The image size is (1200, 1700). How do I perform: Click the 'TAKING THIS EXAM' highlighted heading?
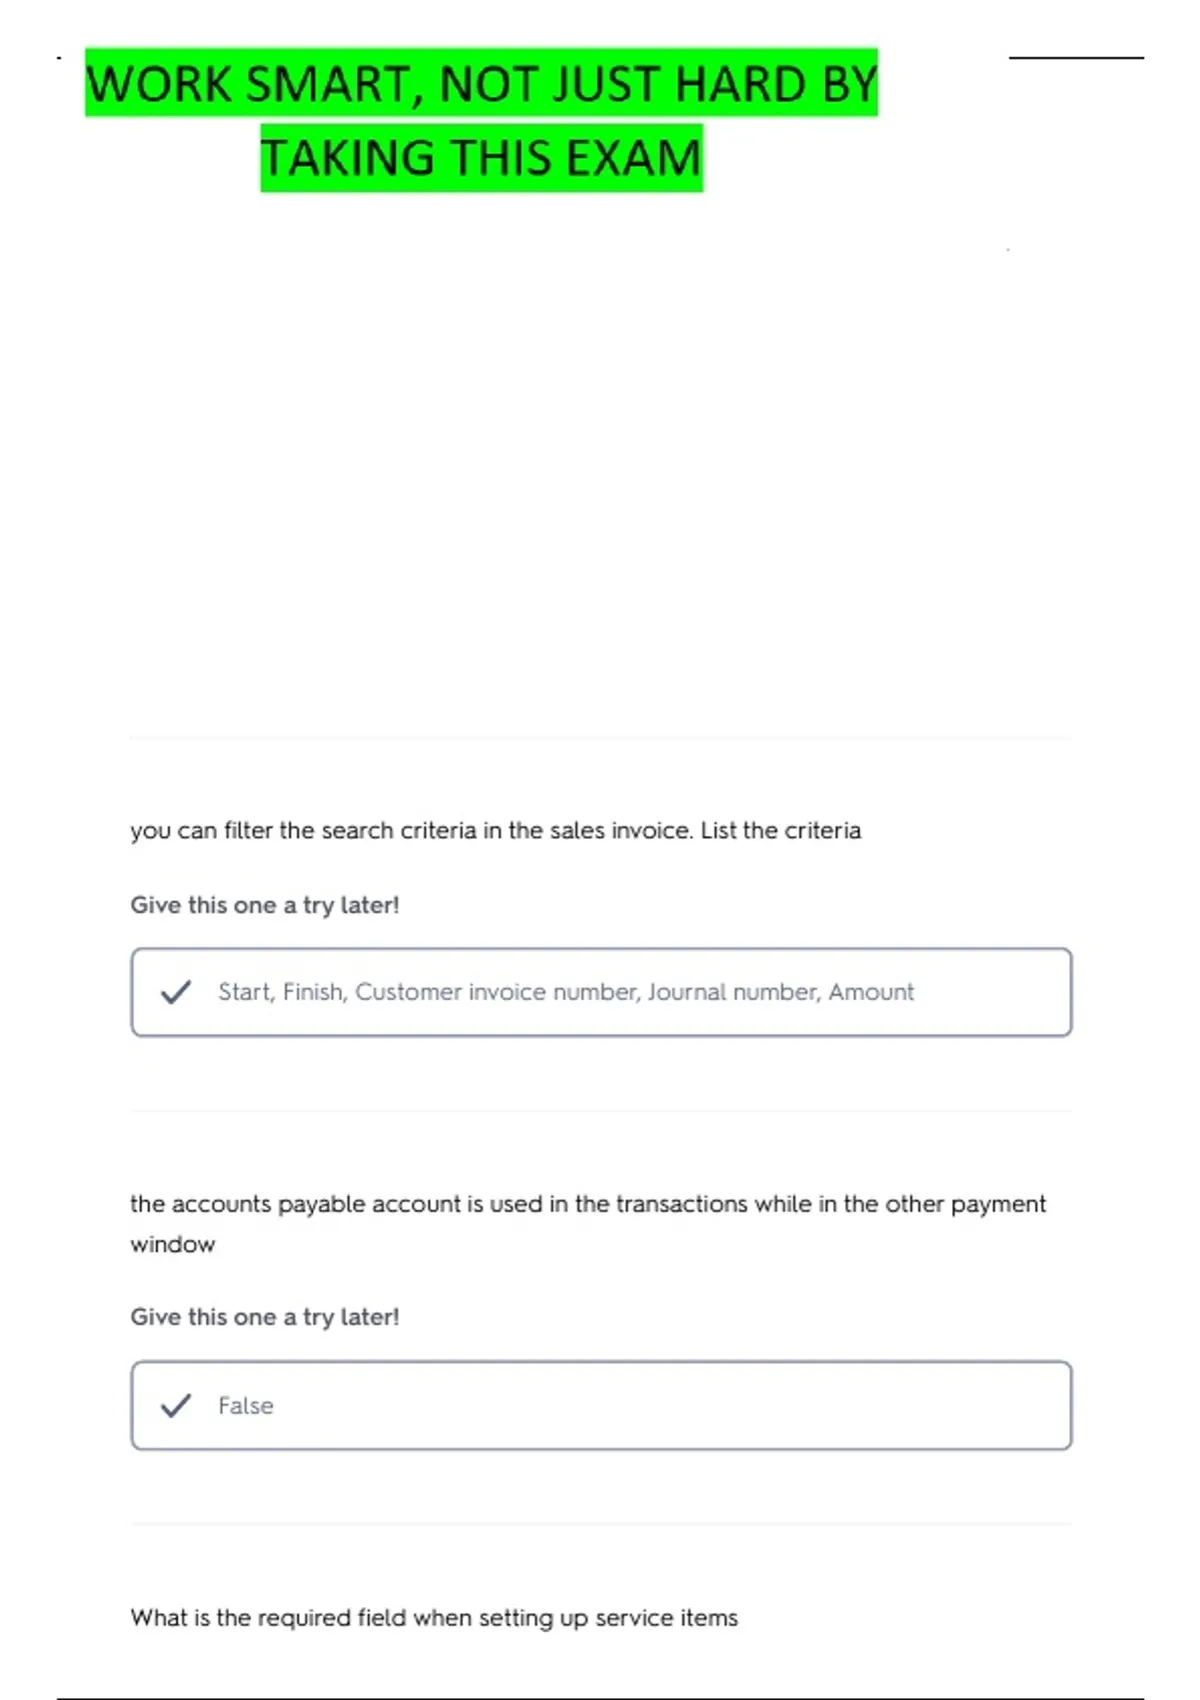pyautogui.click(x=481, y=158)
